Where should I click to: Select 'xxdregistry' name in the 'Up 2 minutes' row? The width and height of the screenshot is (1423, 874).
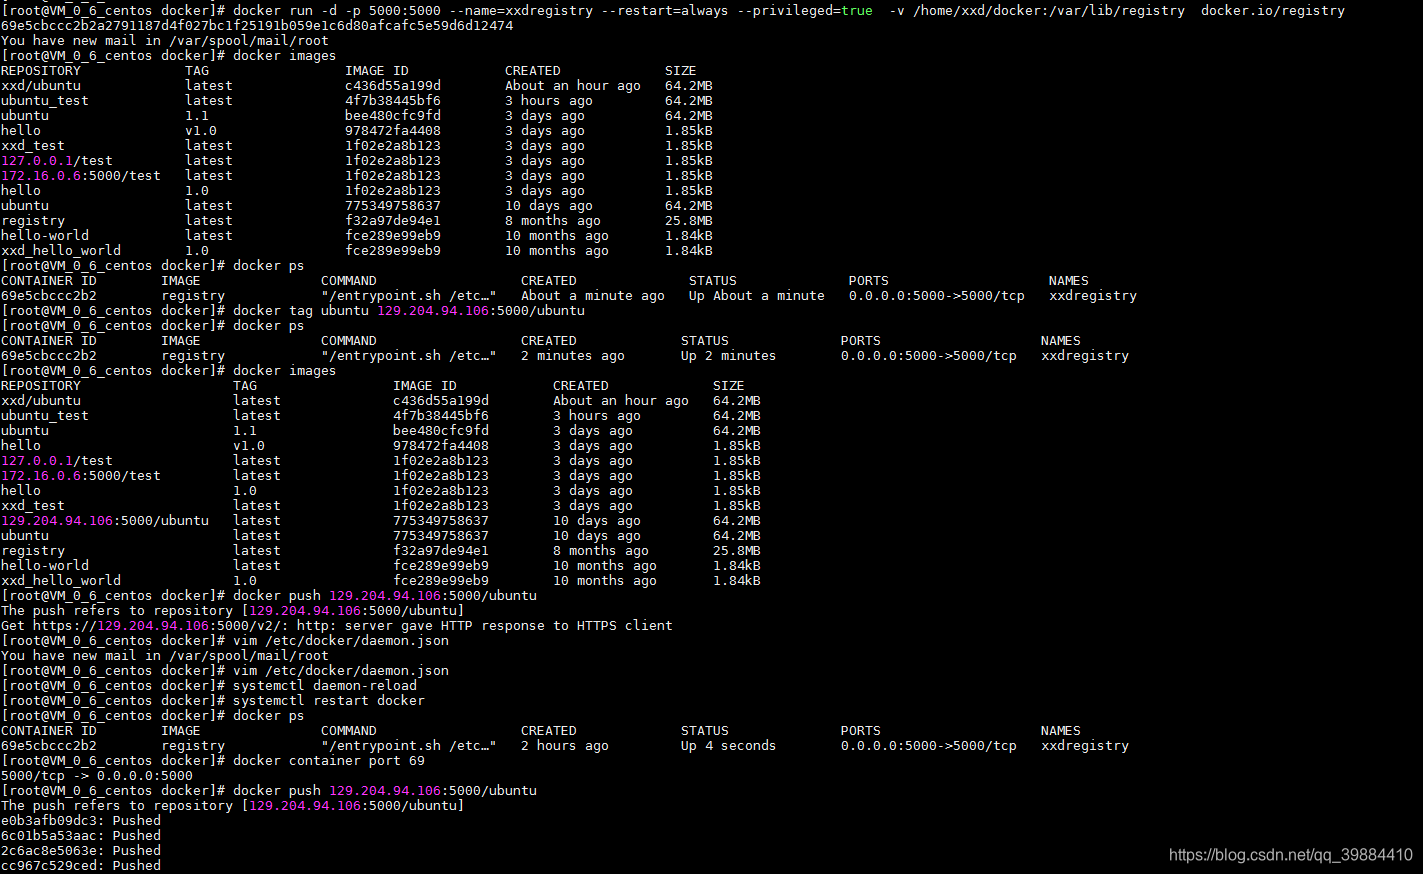point(1084,356)
